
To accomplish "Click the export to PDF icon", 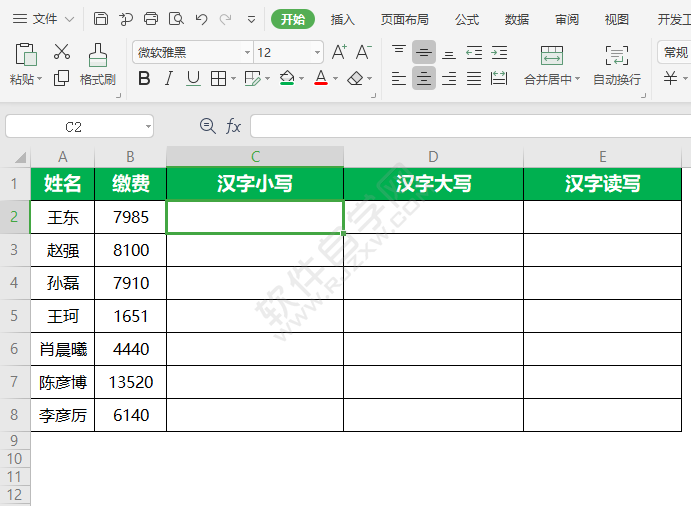I will [x=126, y=19].
